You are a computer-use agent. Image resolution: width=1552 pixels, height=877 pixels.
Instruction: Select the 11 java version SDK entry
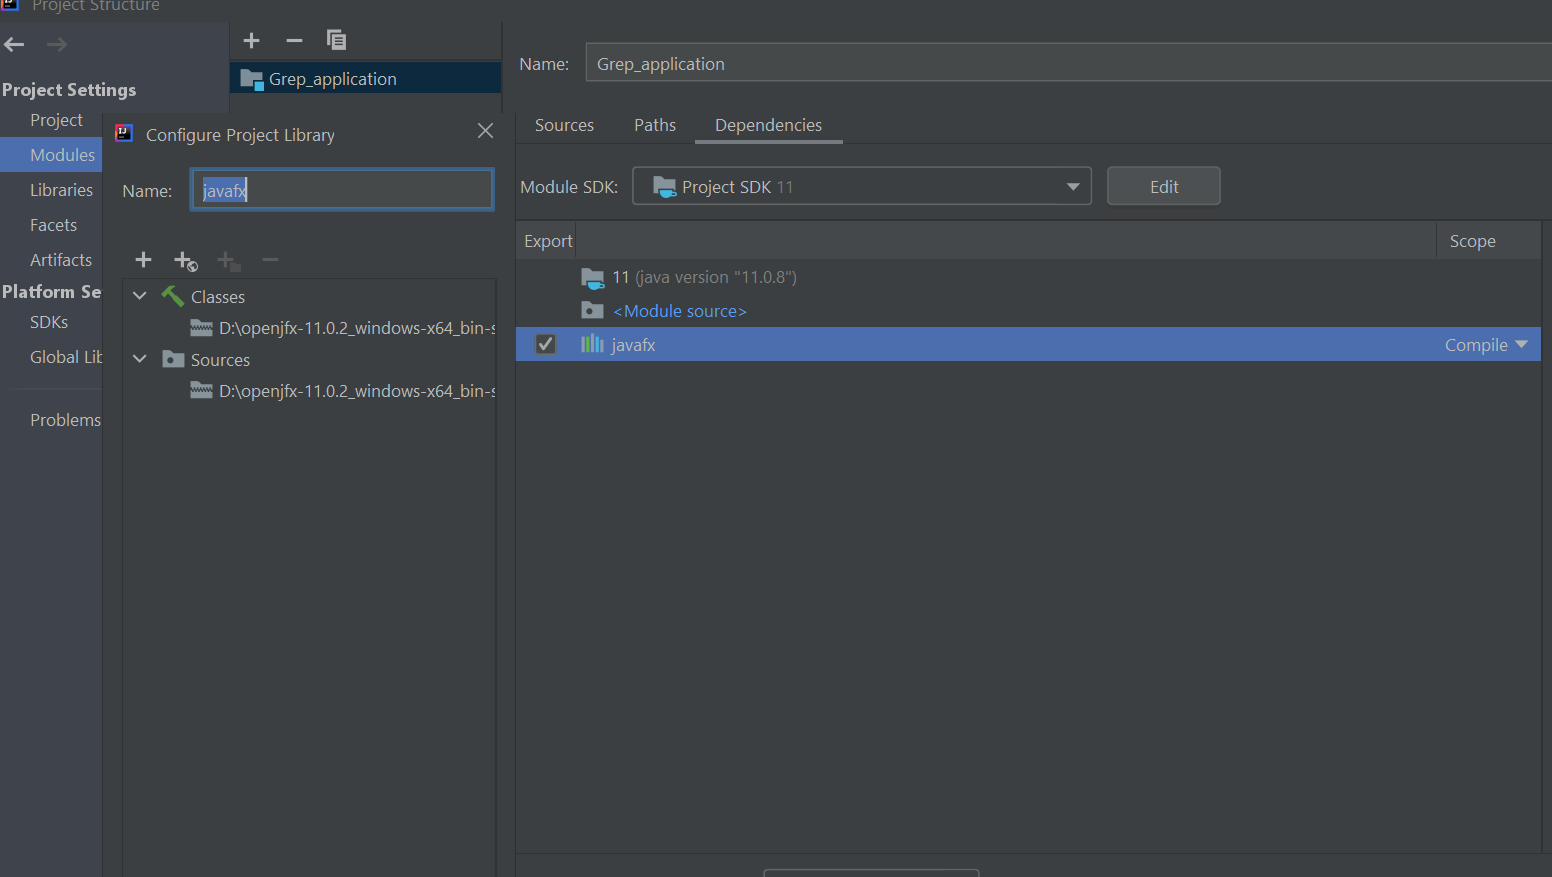[x=704, y=277]
